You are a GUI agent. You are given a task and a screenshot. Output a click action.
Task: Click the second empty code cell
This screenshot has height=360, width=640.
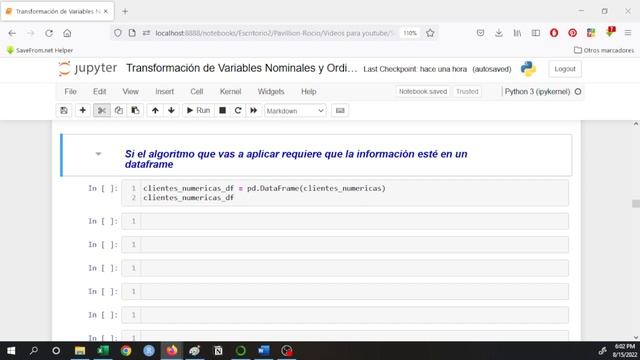345,244
